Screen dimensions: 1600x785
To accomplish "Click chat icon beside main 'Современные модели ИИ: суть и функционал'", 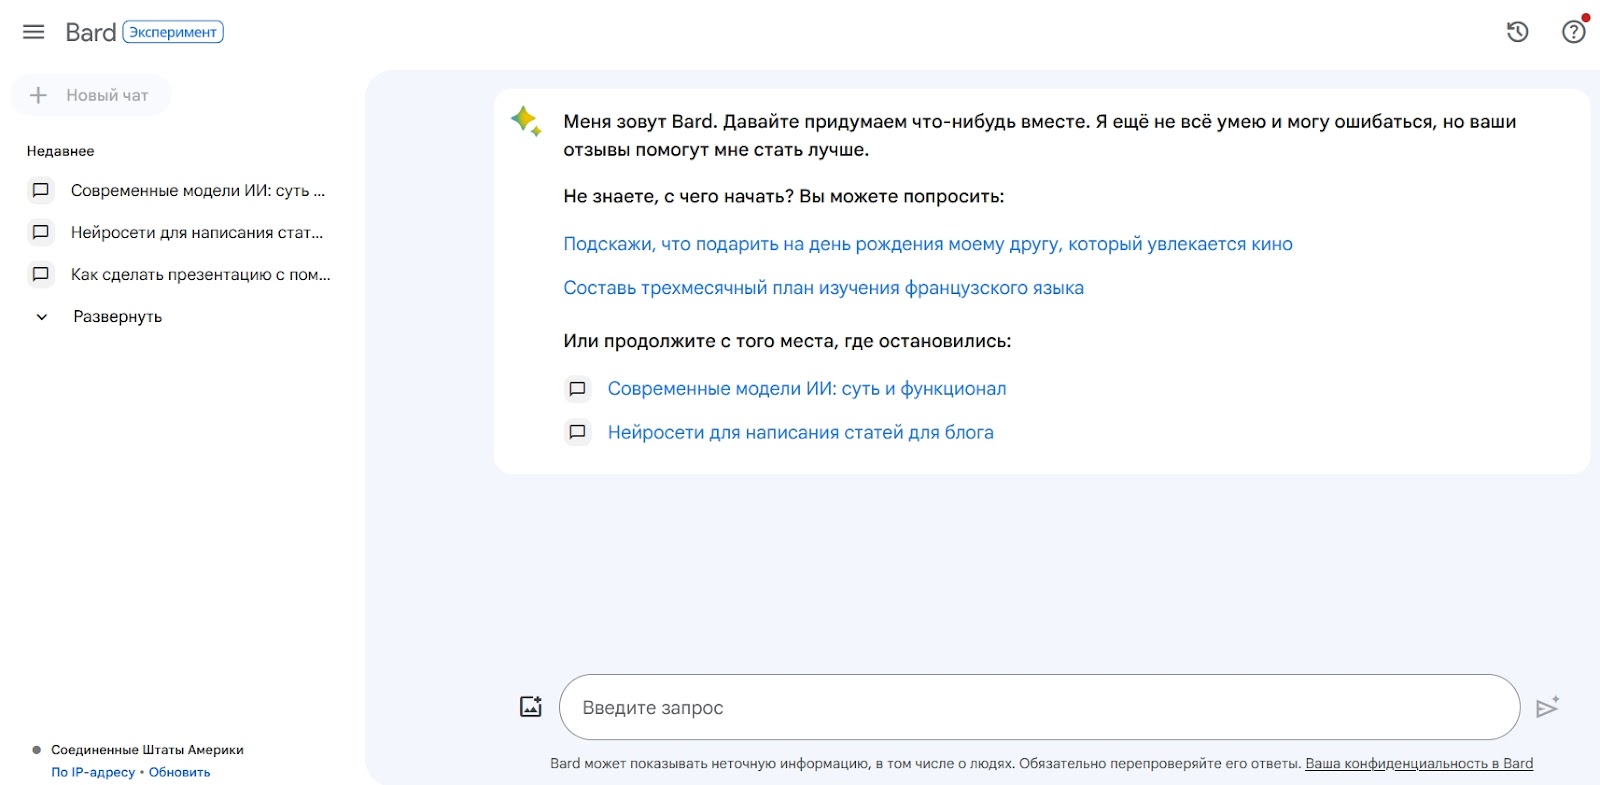I will (577, 388).
